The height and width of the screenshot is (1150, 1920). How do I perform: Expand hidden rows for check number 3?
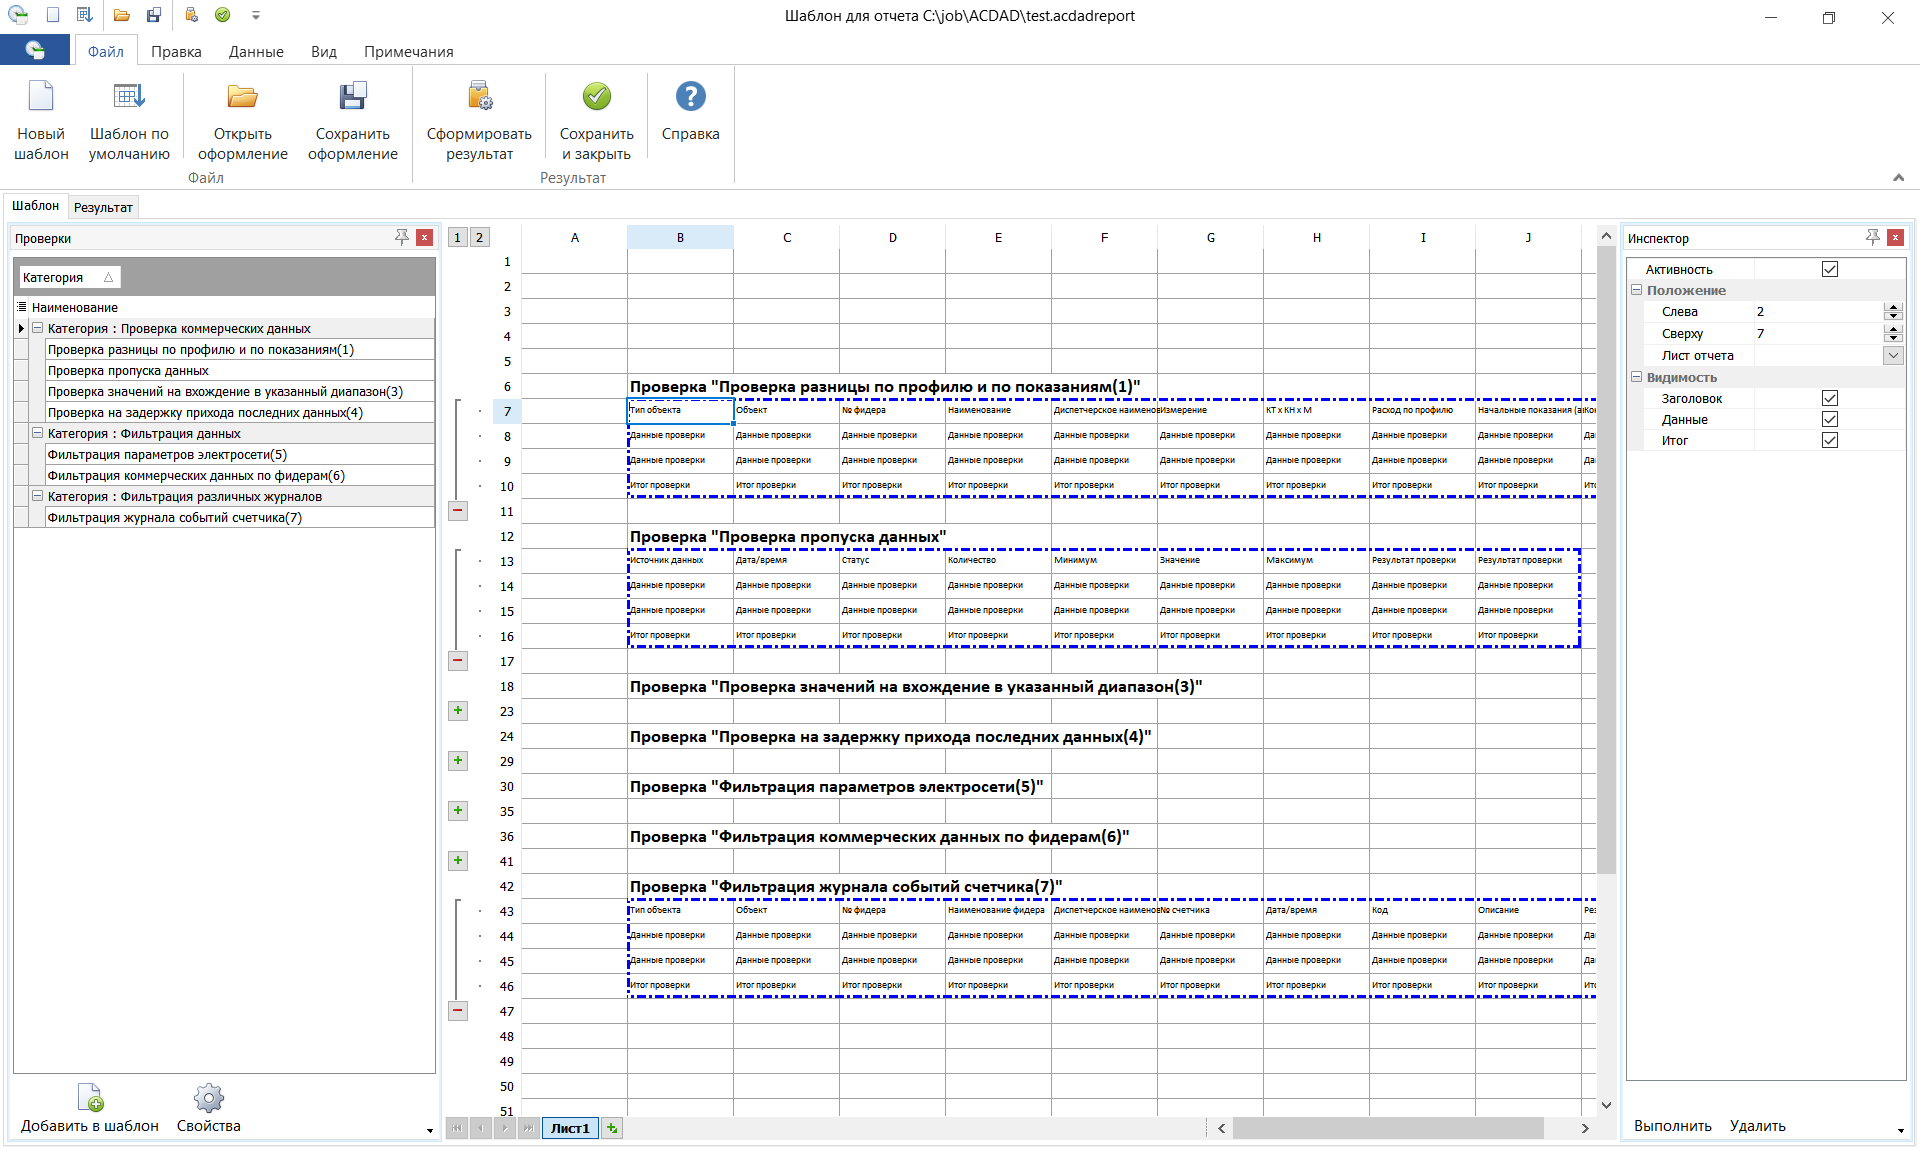tap(458, 710)
